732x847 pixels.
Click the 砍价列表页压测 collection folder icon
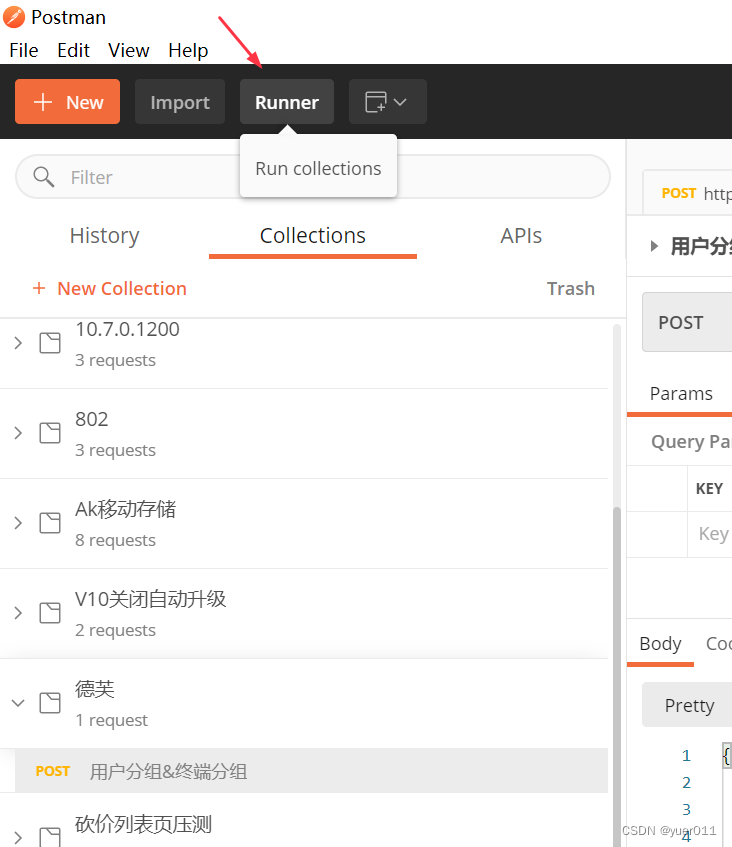pos(50,837)
